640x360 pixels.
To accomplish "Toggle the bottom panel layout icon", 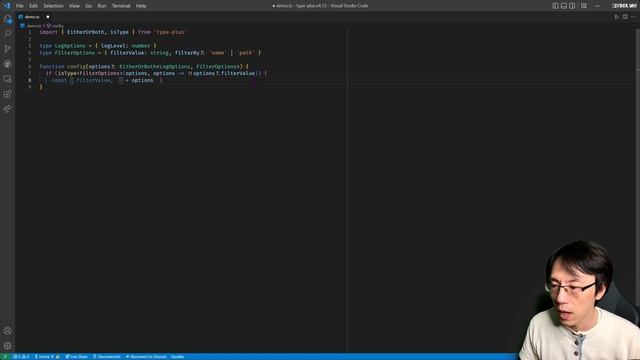I will 564,6.
